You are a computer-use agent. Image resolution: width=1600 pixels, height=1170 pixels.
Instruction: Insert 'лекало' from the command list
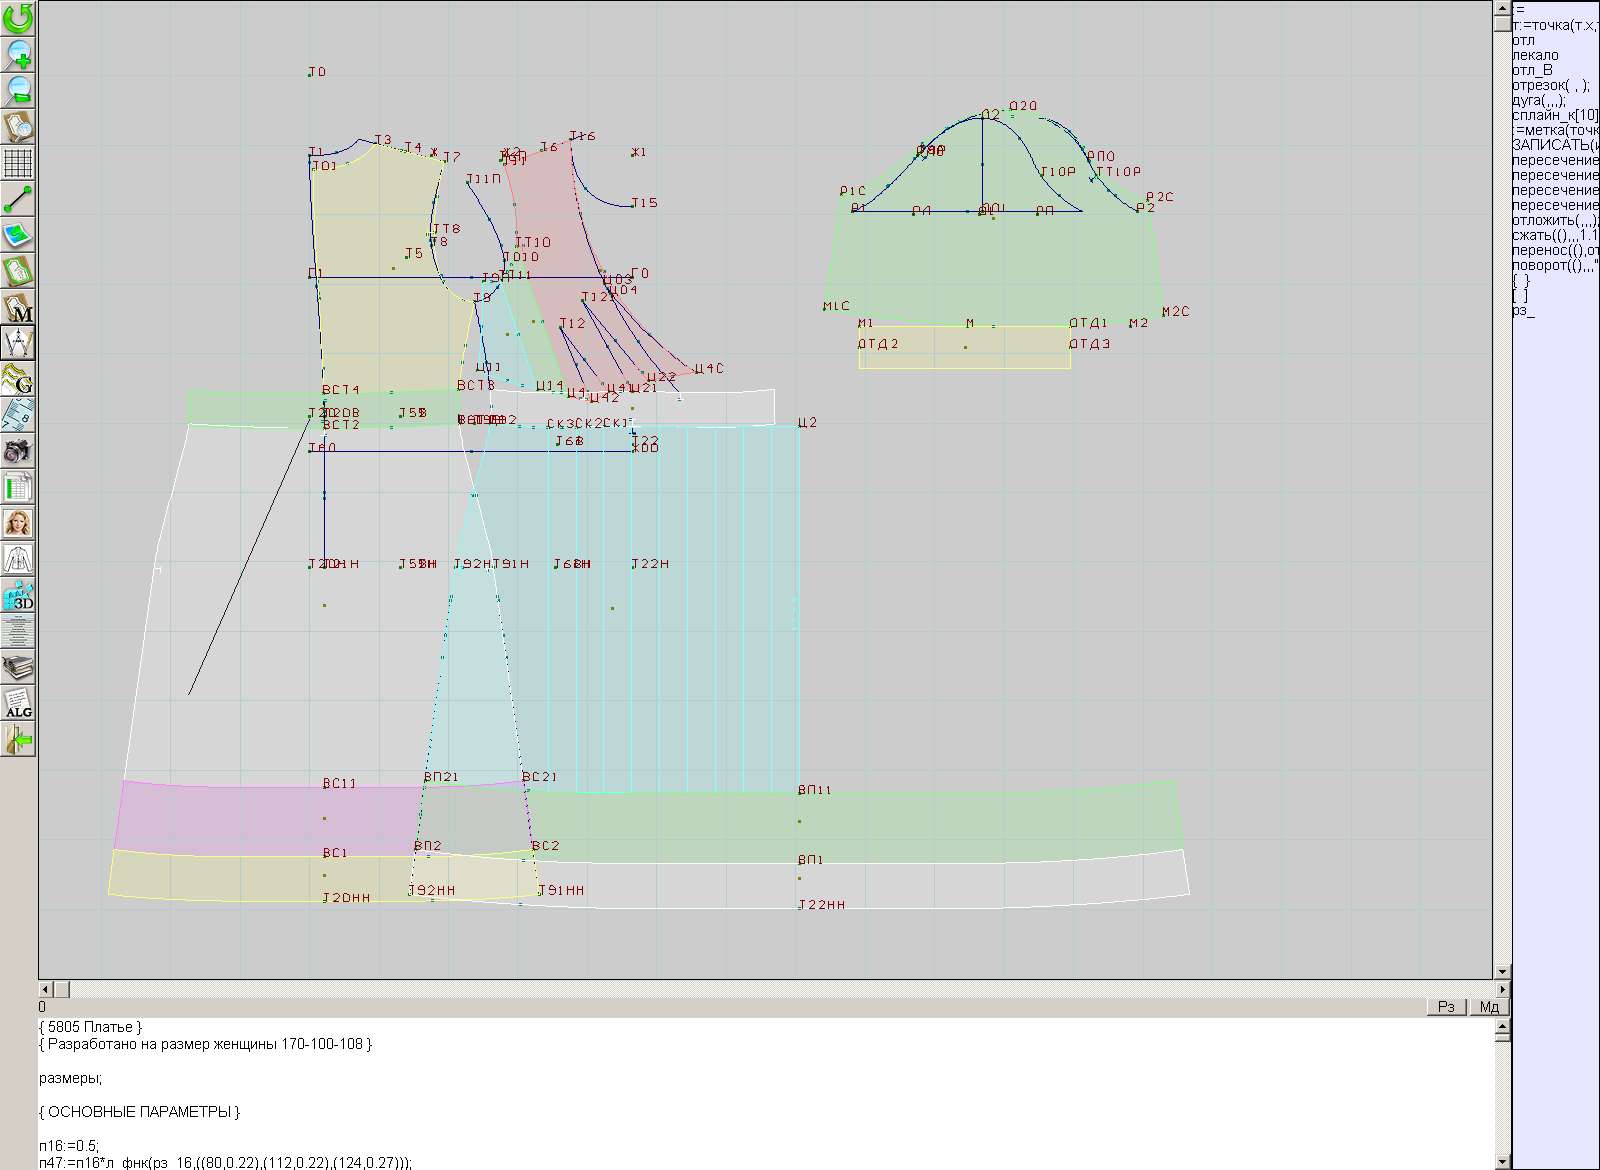tap(1535, 55)
